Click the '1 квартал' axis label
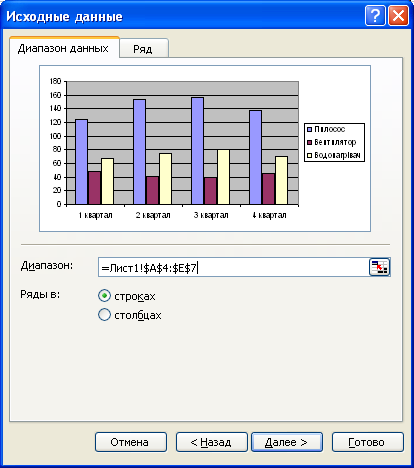The width and height of the screenshot is (414, 468). (x=95, y=215)
